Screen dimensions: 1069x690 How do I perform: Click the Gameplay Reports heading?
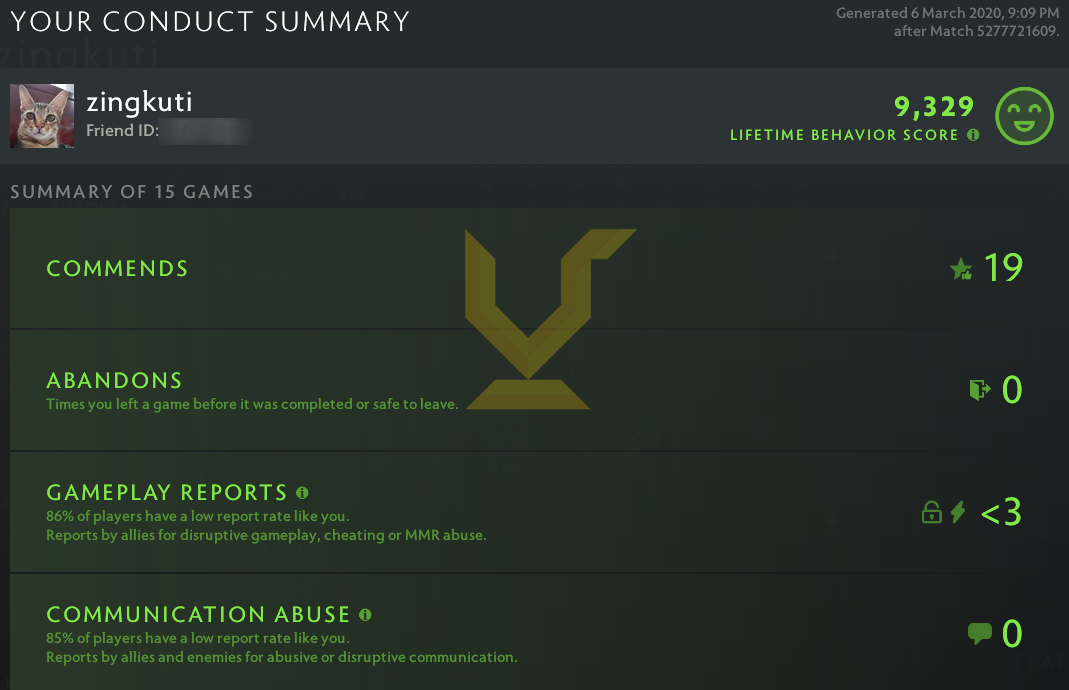click(x=167, y=492)
